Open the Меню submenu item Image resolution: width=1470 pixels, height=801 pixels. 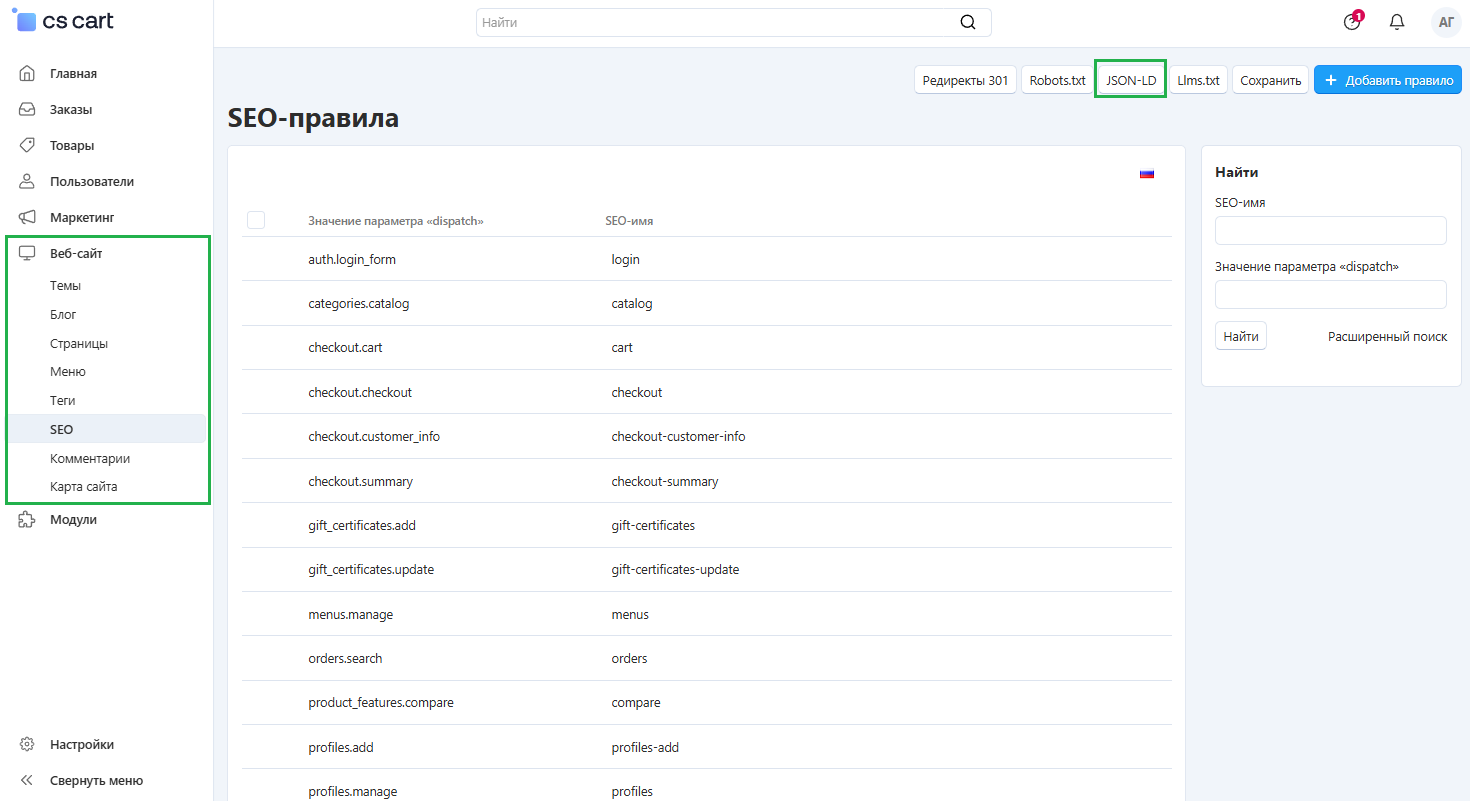point(68,371)
